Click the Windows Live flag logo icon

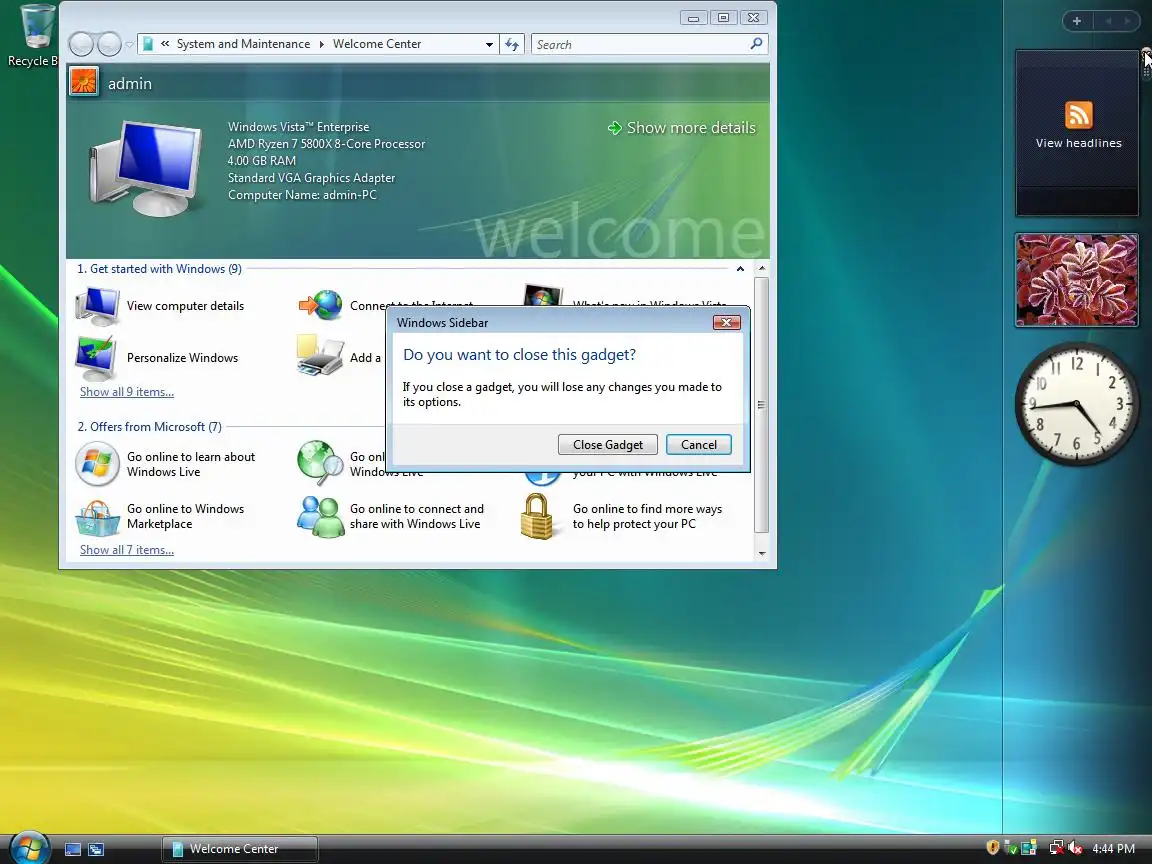point(97,464)
